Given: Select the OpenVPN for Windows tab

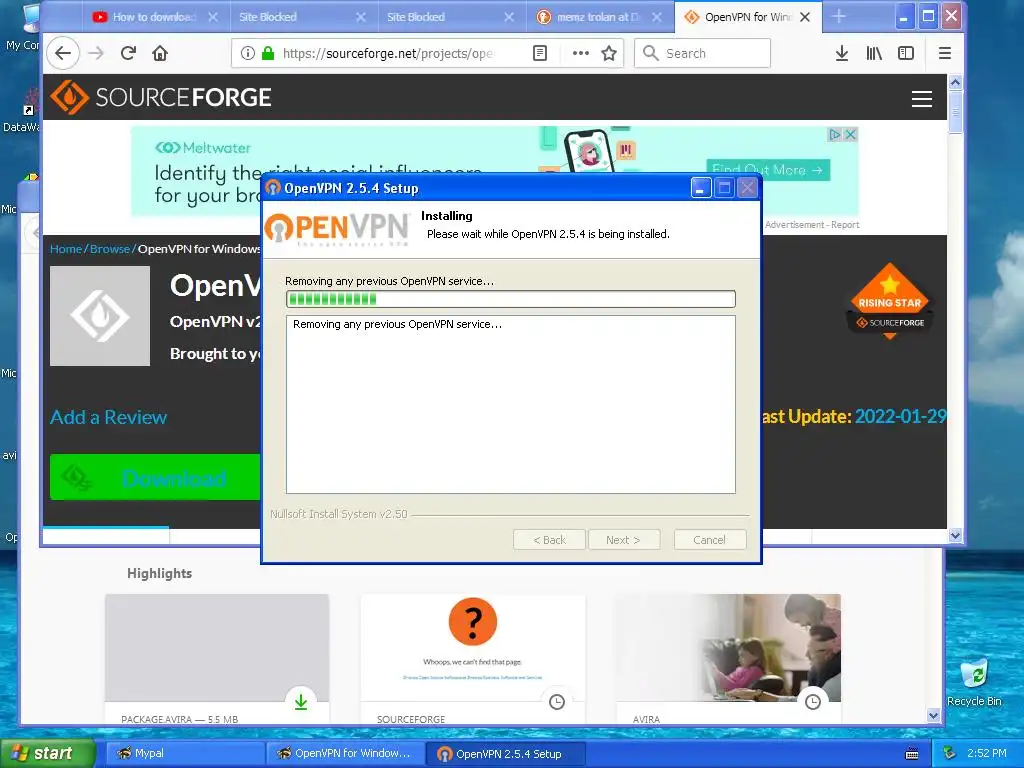Looking at the screenshot, I should [x=746, y=17].
